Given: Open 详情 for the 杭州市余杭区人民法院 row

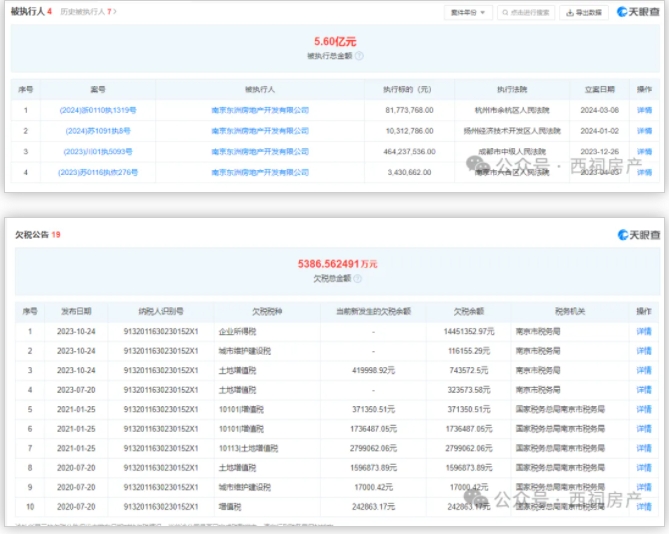Looking at the screenshot, I should [x=644, y=110].
